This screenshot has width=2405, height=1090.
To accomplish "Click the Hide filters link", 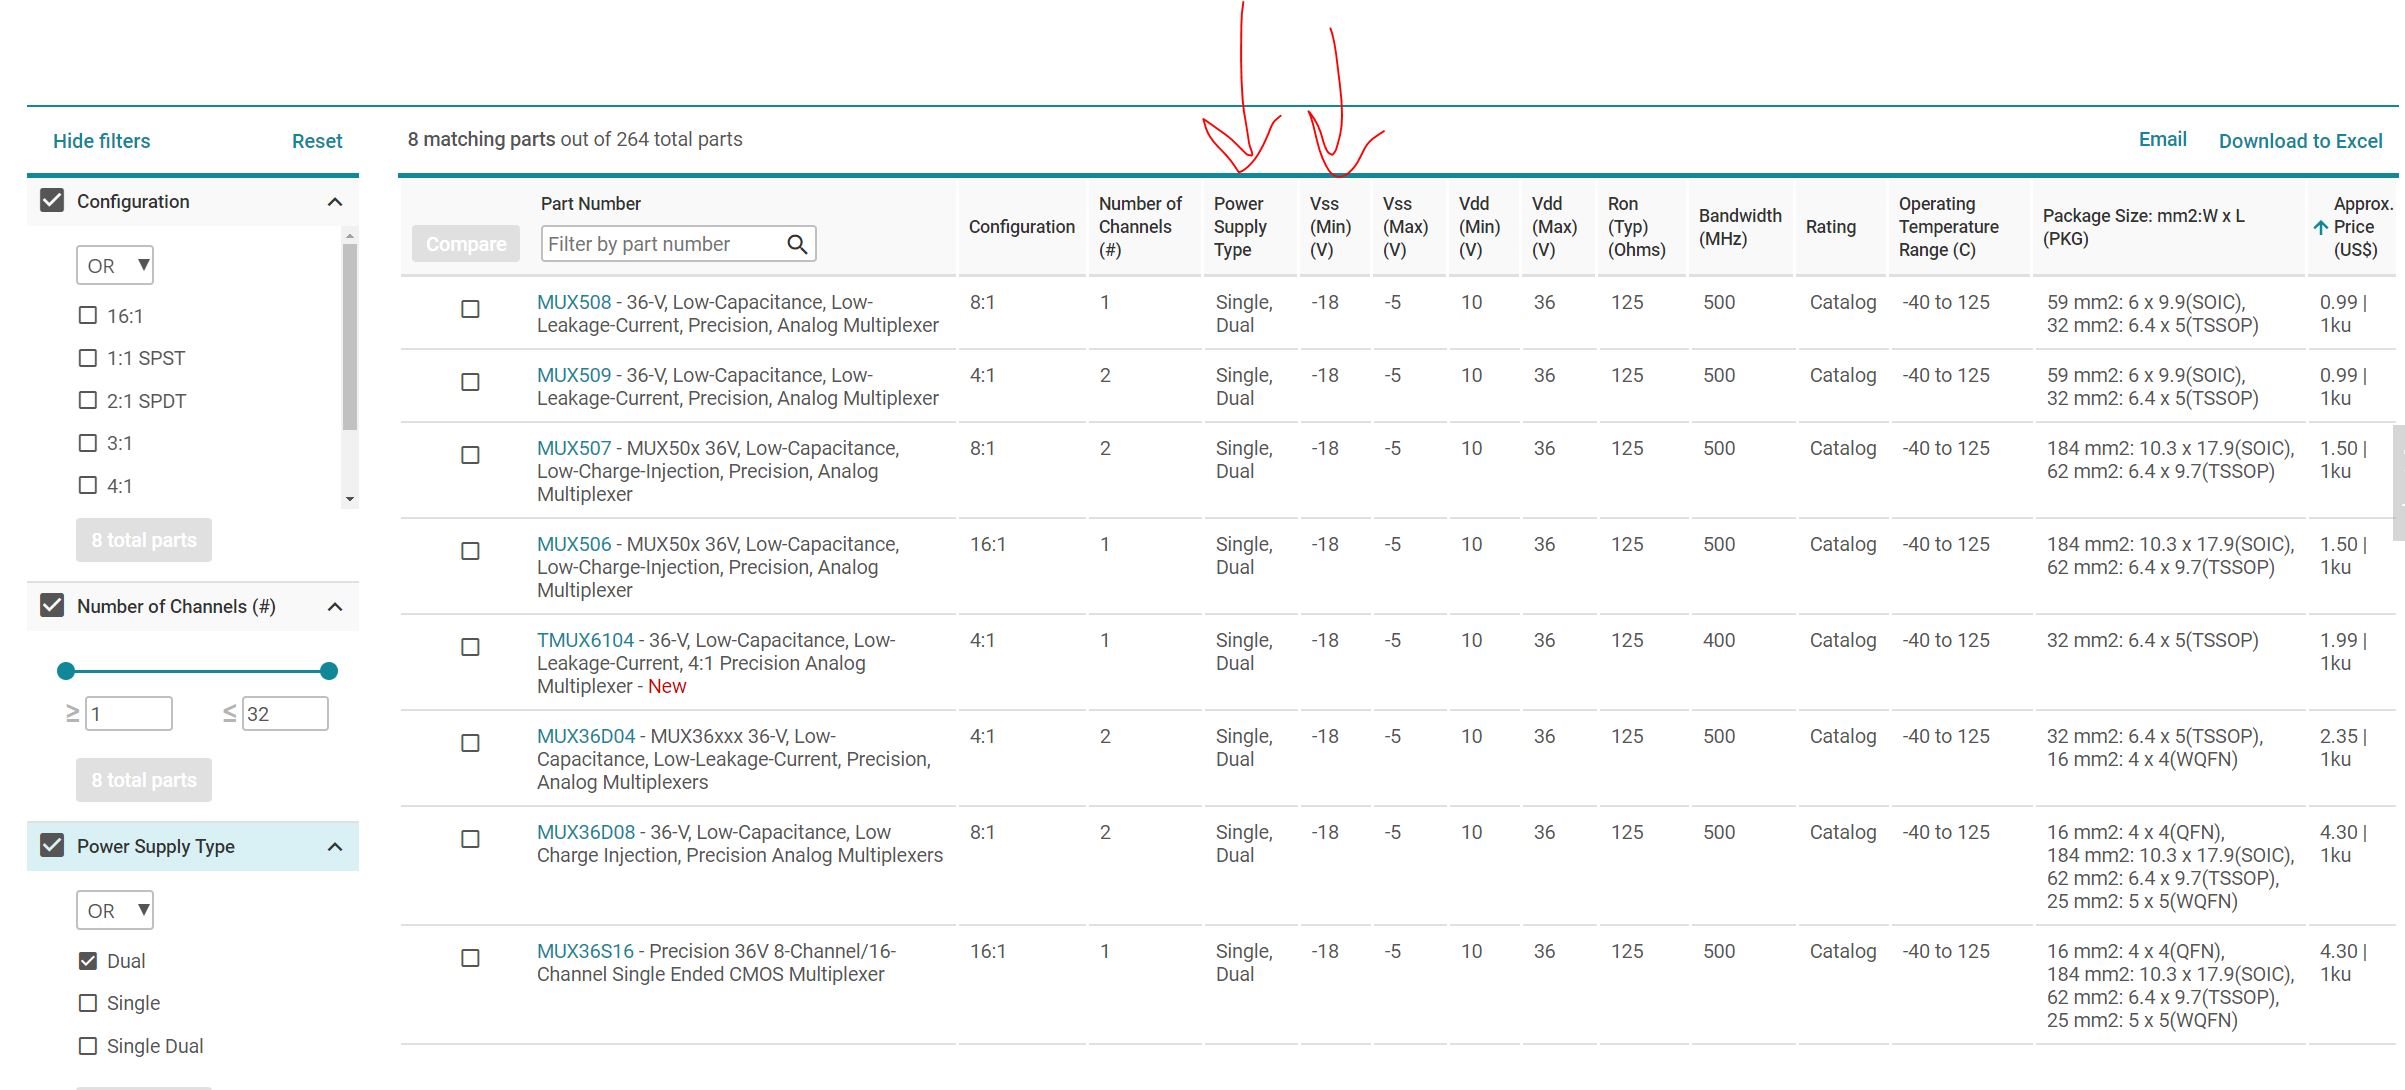I will tap(101, 141).
